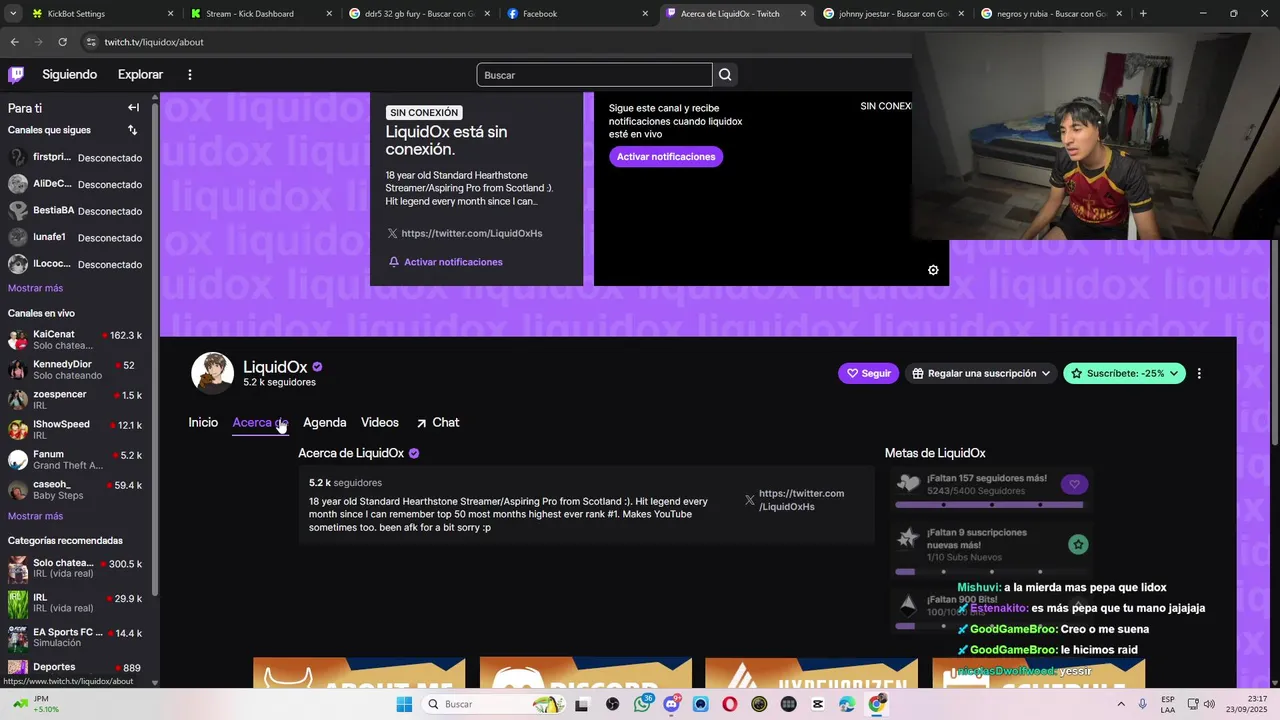
Task: Open KaiCenat live channel
Action: coord(76,340)
